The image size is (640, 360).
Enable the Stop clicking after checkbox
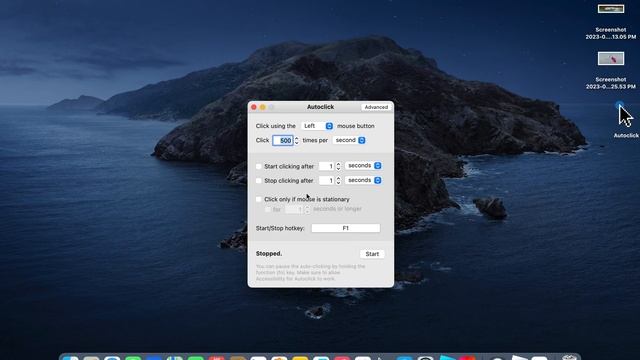(x=258, y=180)
